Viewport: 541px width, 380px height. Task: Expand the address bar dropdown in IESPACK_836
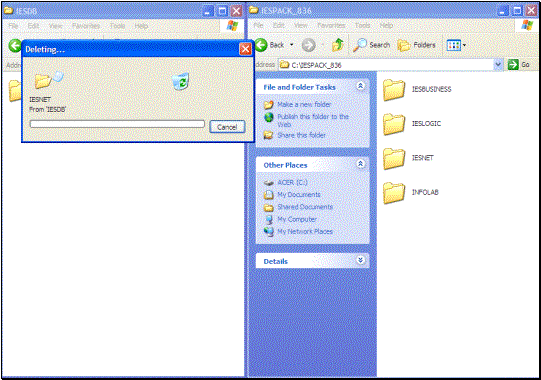click(x=498, y=65)
